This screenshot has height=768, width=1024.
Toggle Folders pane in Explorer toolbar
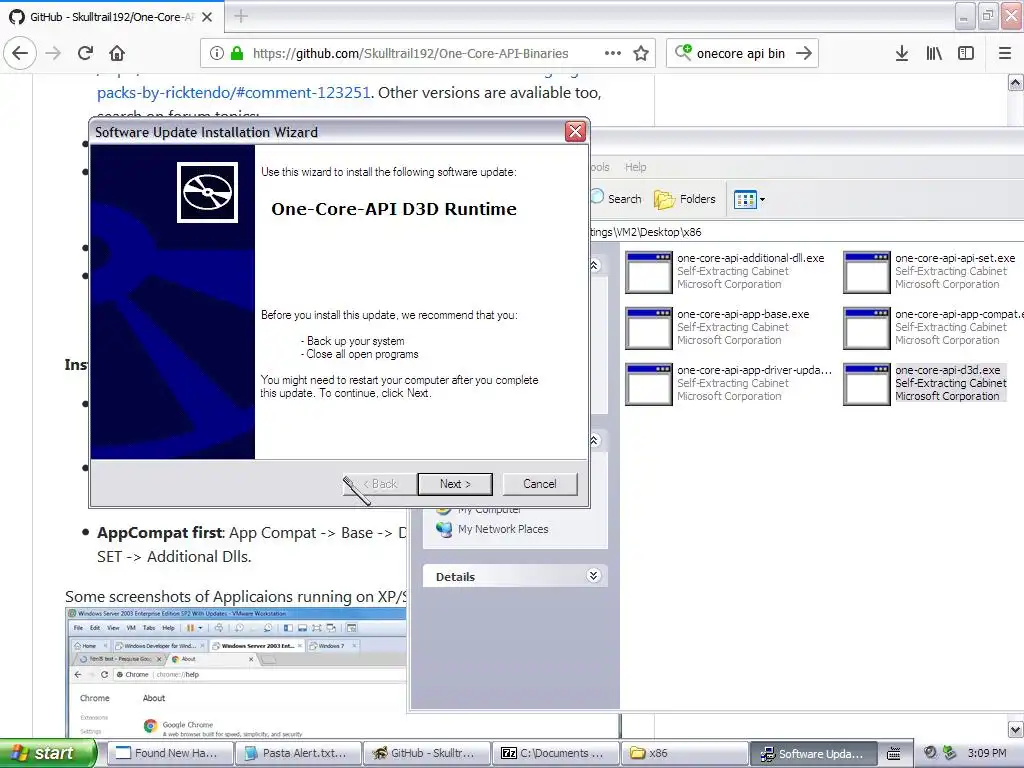[x=684, y=199]
